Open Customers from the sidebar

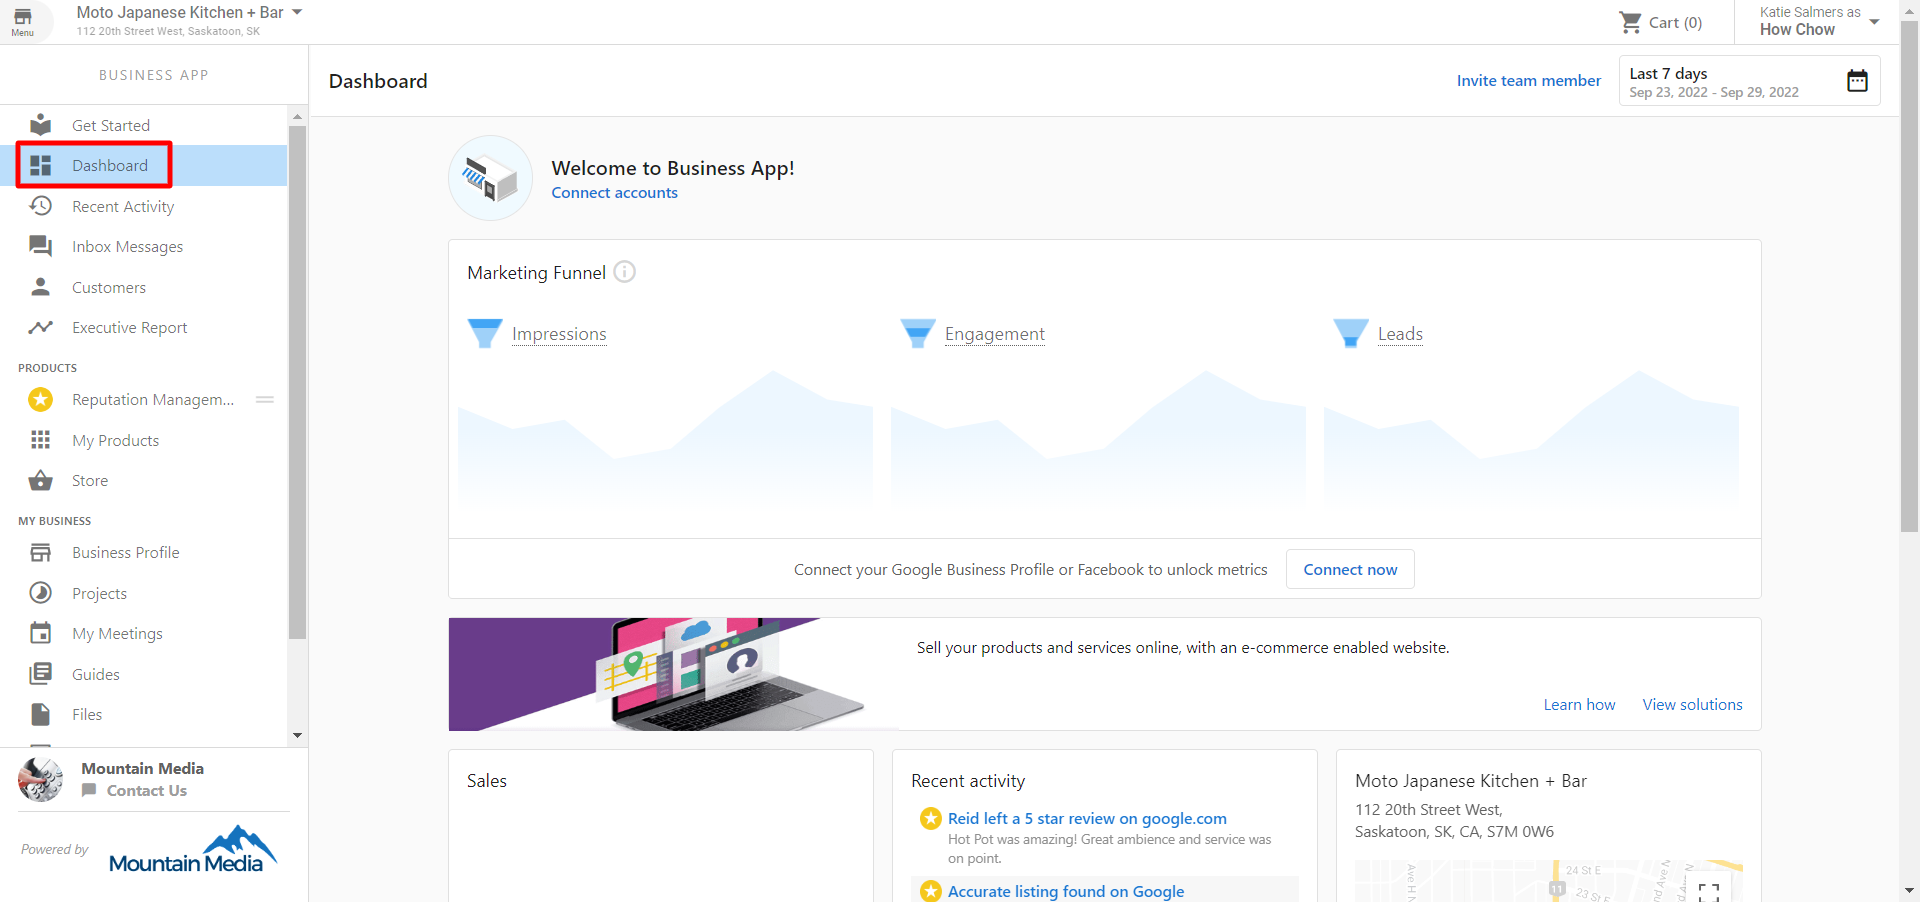pos(144,287)
